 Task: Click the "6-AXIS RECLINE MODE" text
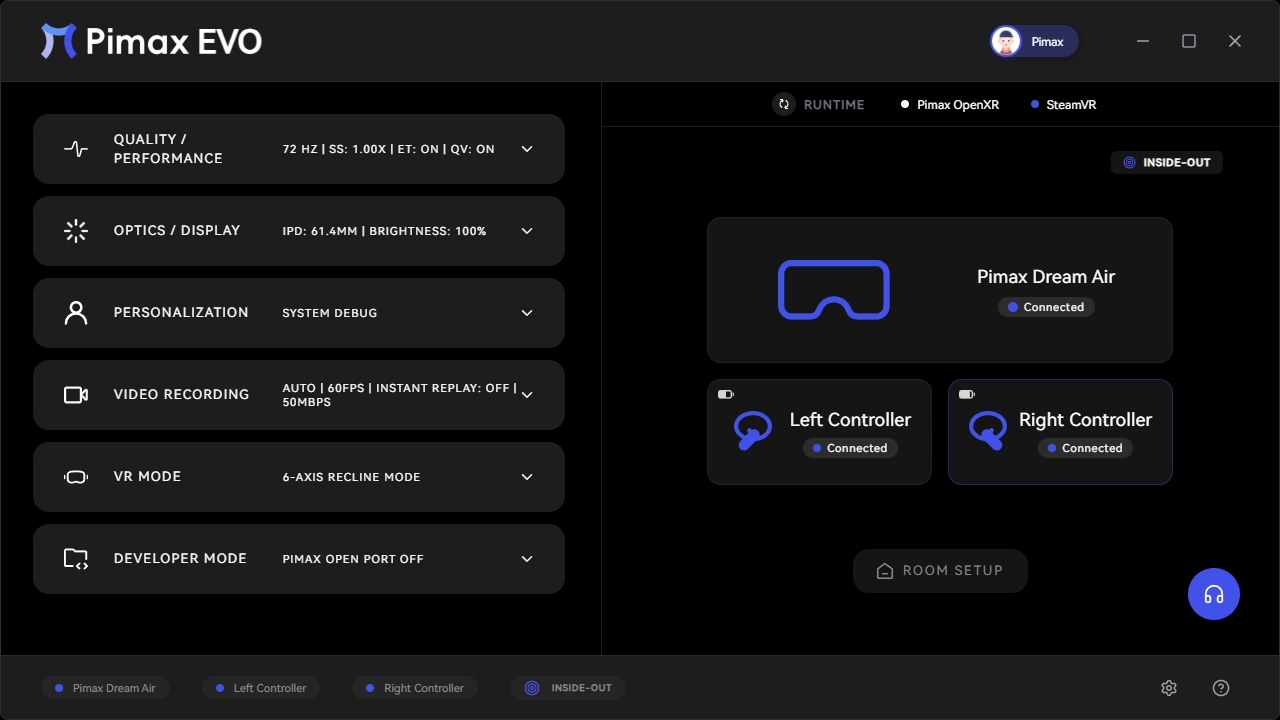(x=352, y=477)
